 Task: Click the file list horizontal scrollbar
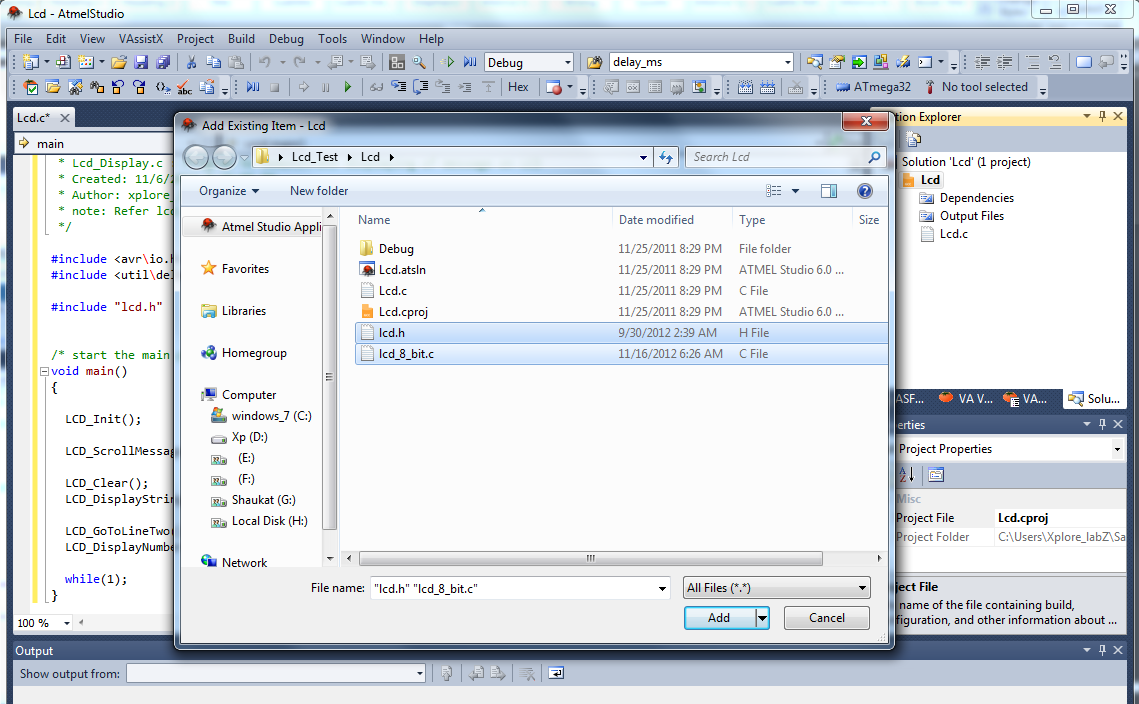(591, 559)
